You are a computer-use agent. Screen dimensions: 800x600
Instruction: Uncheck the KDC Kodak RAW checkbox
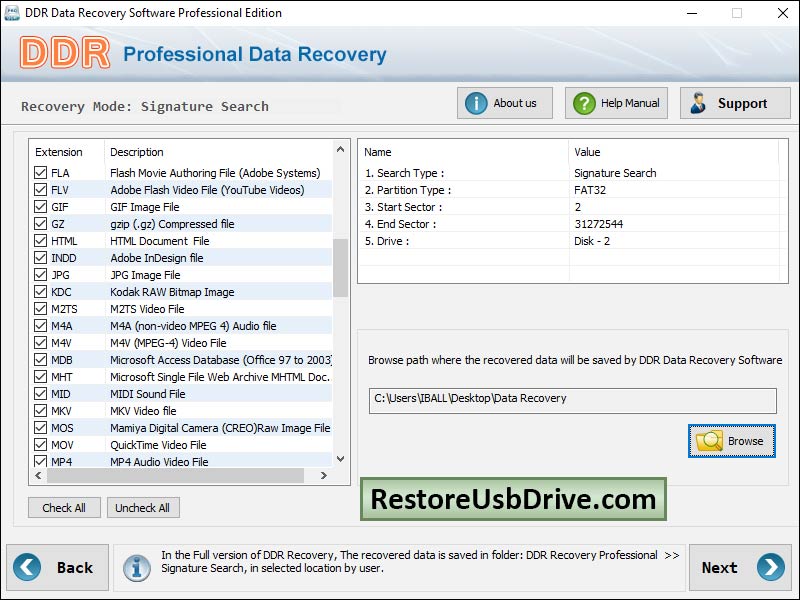tap(40, 291)
